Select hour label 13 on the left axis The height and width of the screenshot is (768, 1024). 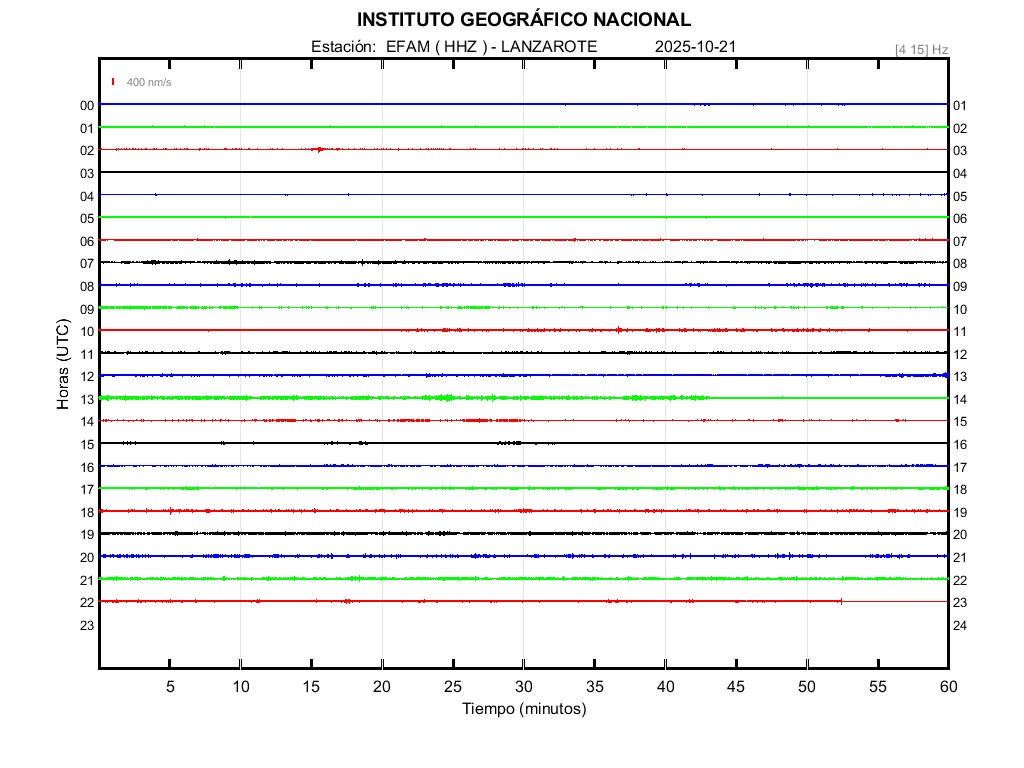coord(87,399)
